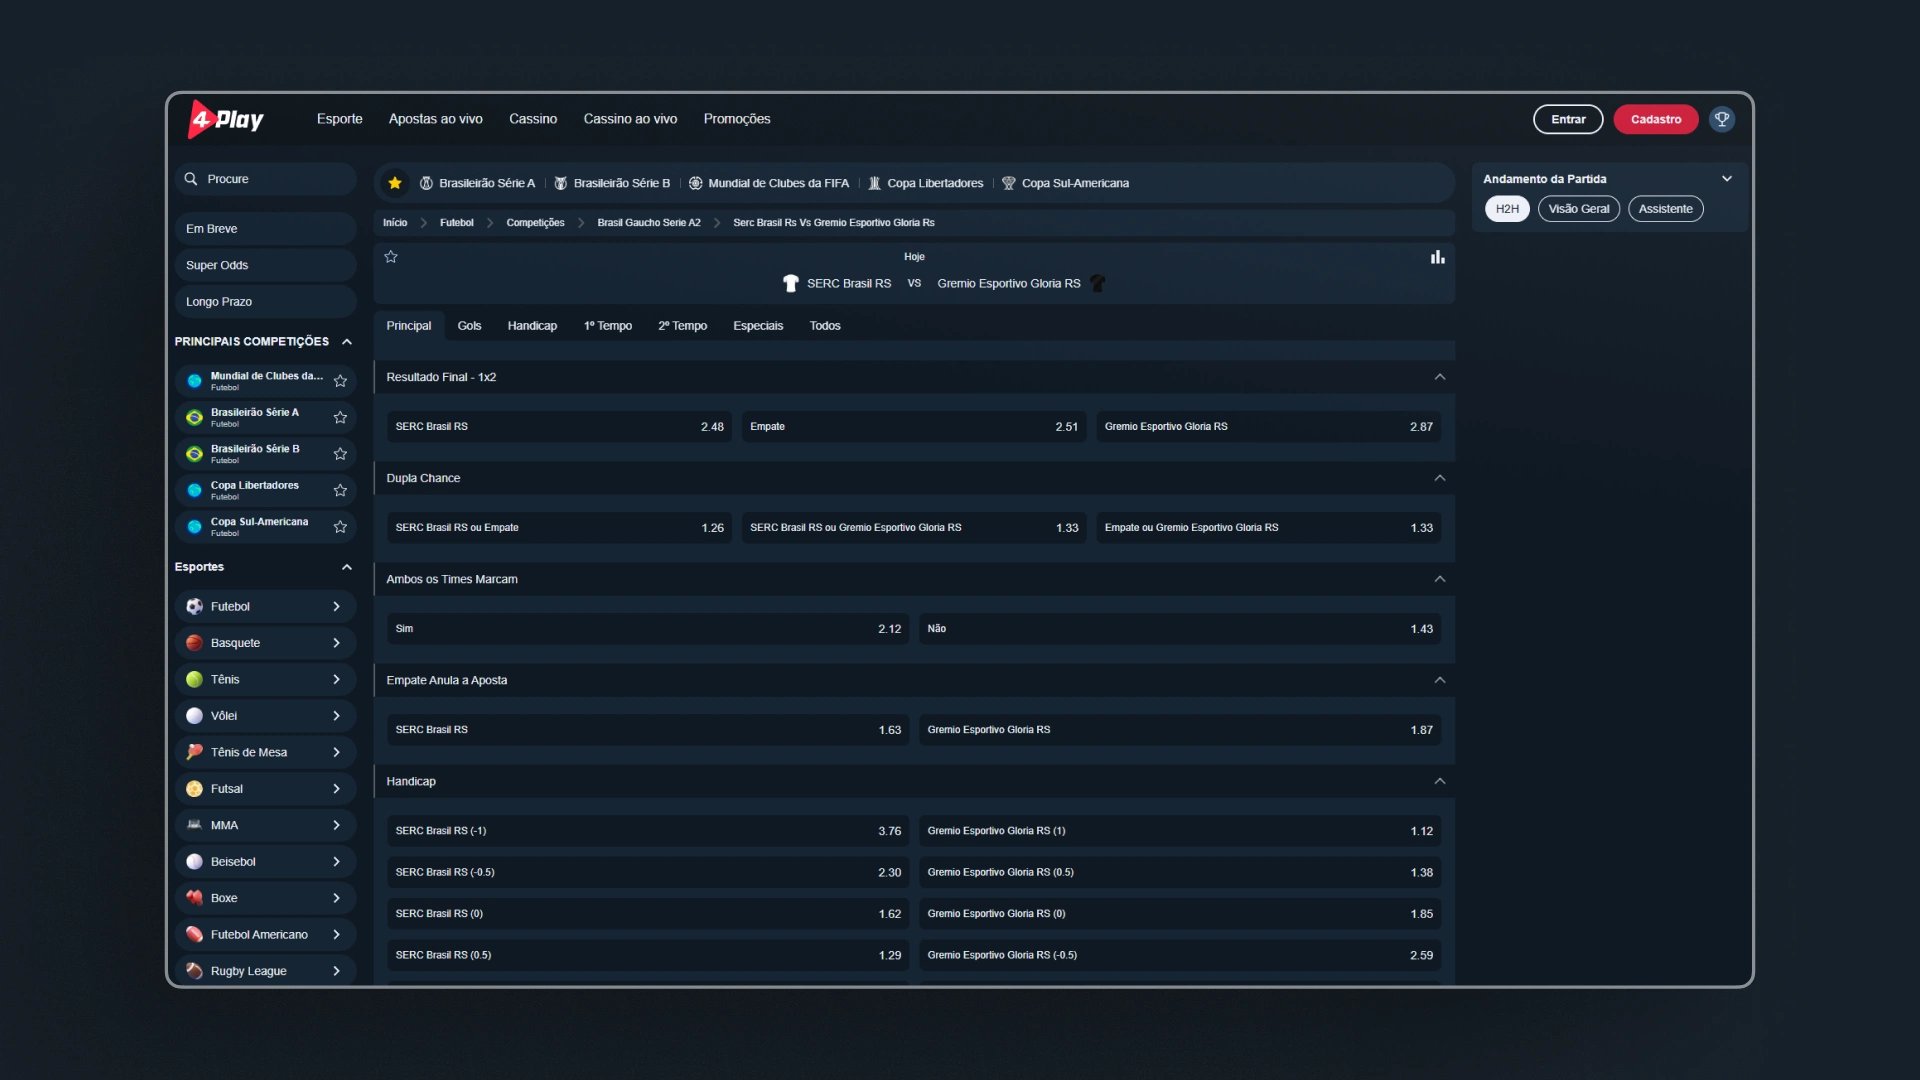Image resolution: width=1920 pixels, height=1080 pixels.
Task: Select the Visão Geral pill
Action: tap(1578, 209)
